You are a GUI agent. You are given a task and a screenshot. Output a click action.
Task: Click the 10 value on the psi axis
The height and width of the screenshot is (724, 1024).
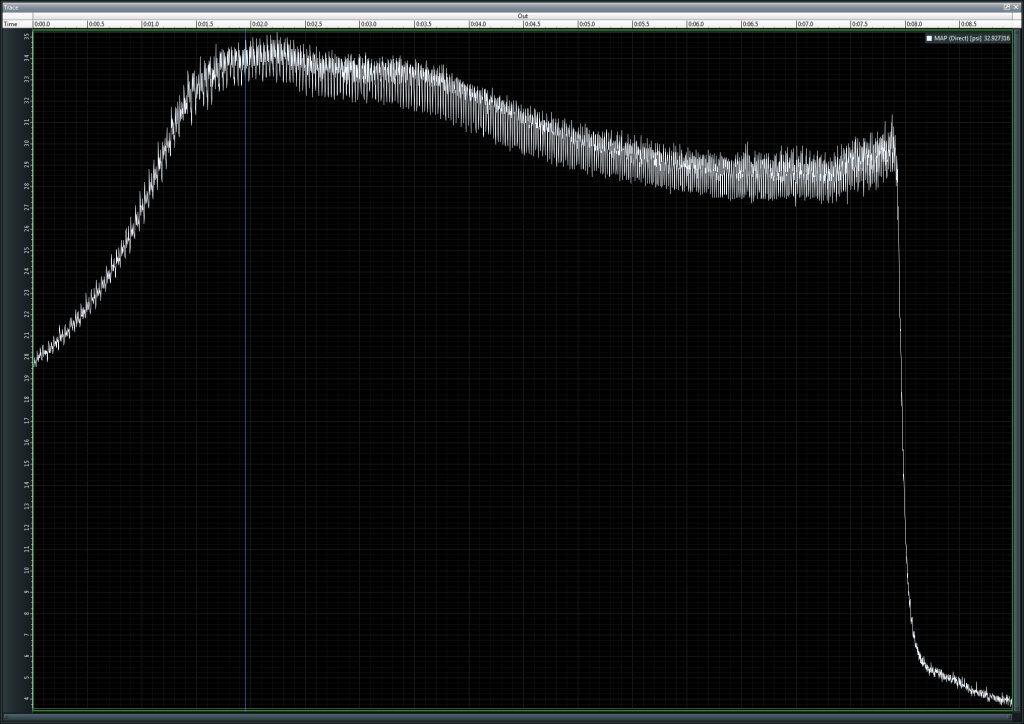27,570
